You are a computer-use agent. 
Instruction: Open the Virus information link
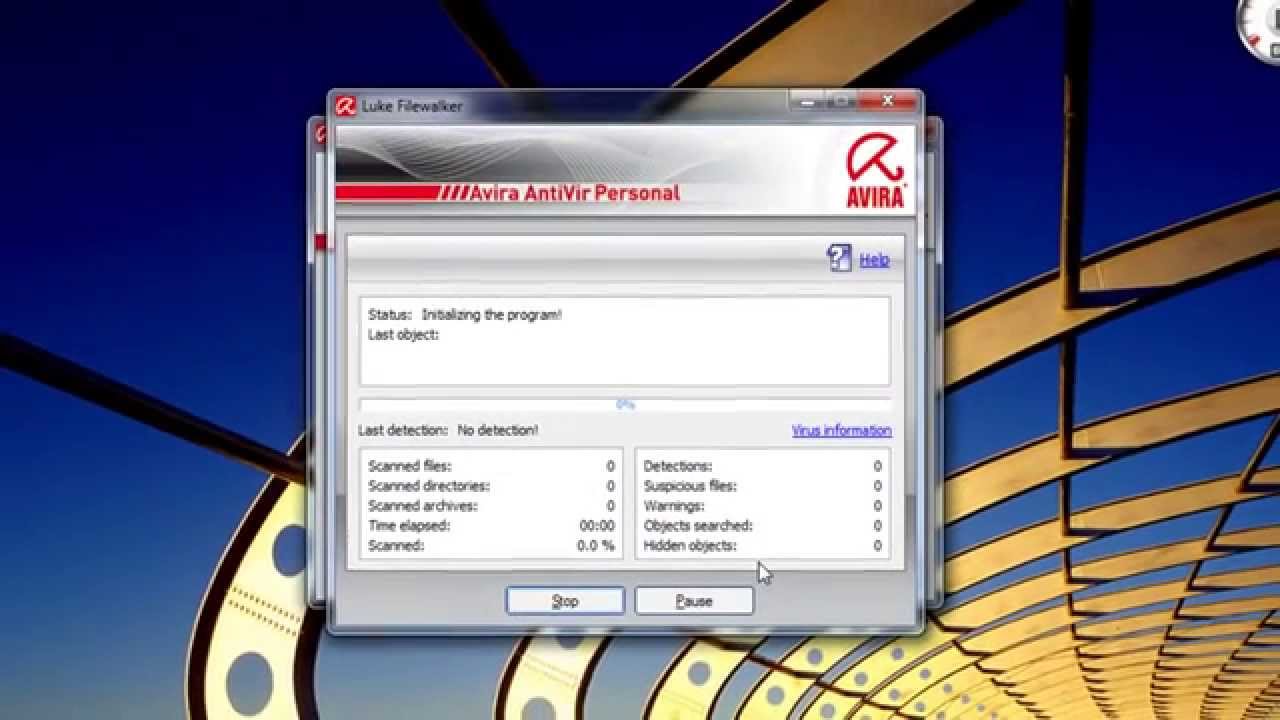[842, 430]
